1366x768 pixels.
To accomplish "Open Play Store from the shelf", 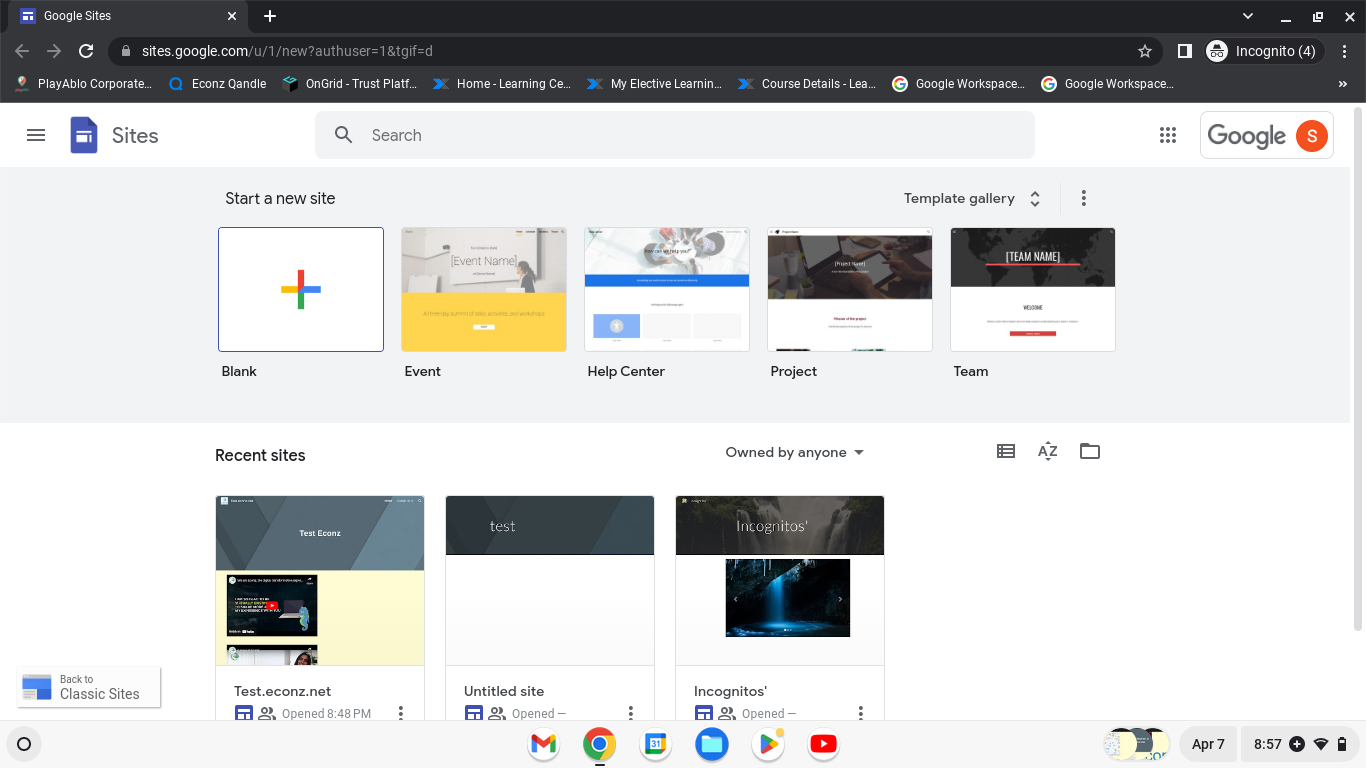I will pos(767,744).
